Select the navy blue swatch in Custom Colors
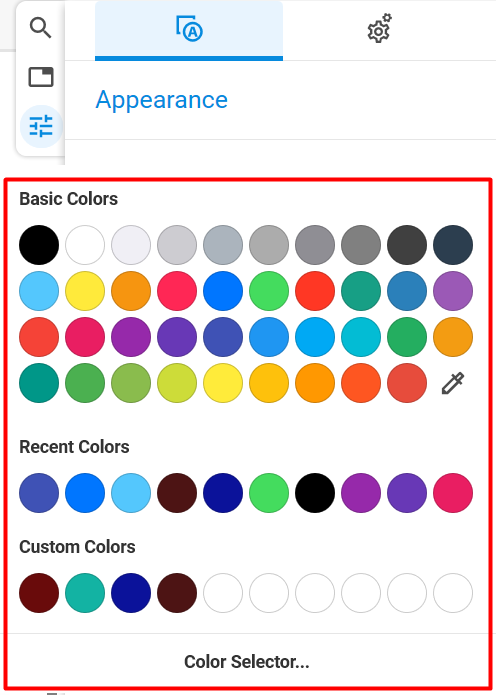 coord(131,593)
